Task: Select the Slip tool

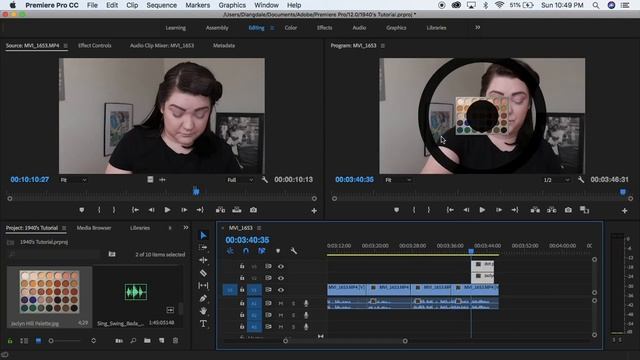Action: pos(203,285)
